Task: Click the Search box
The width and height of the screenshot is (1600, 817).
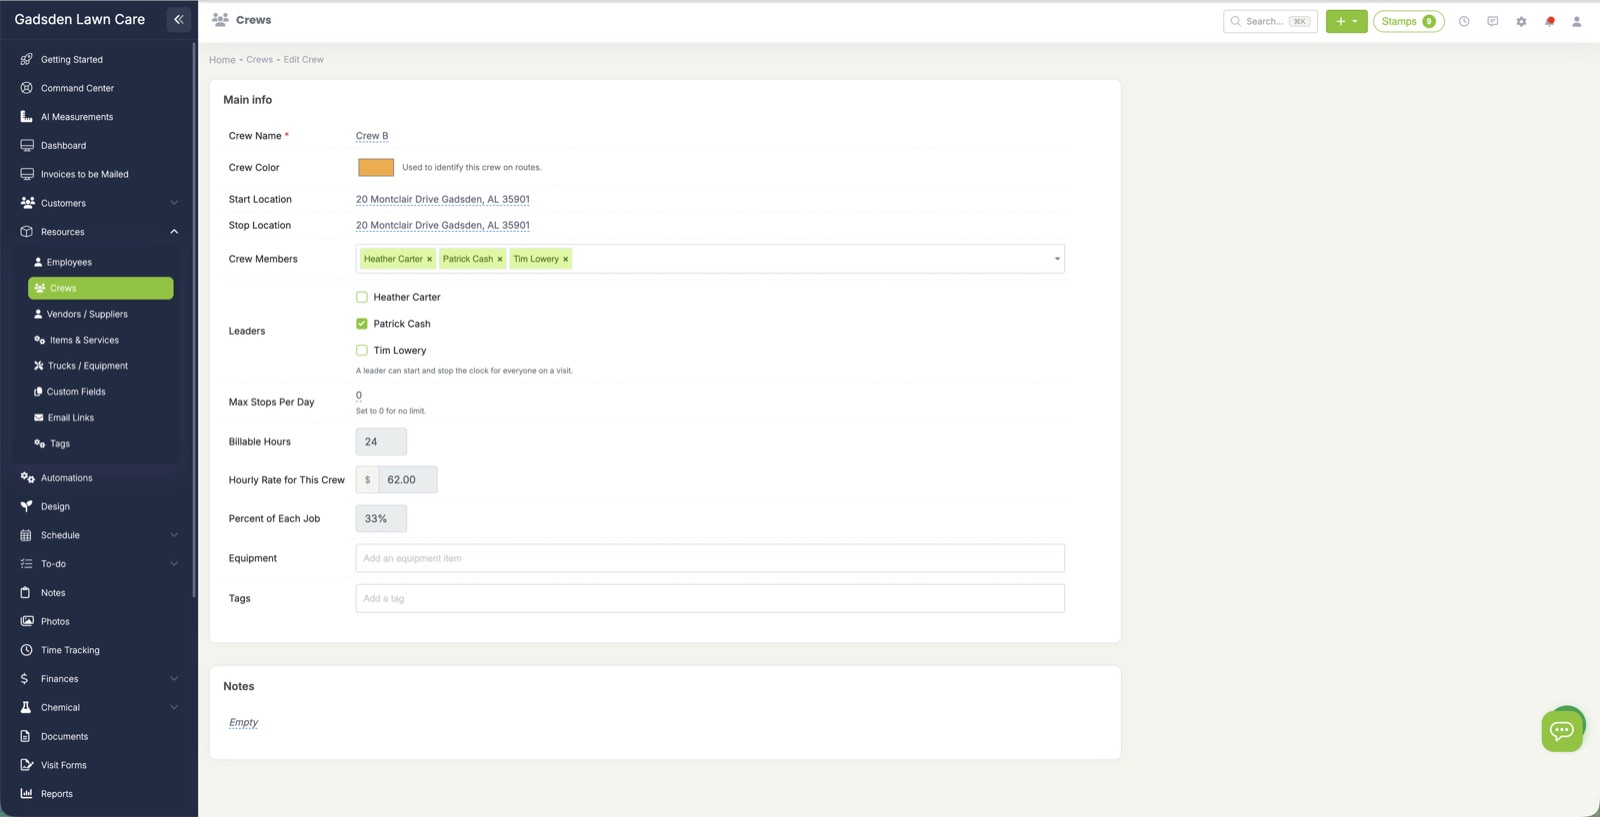Action: pyautogui.click(x=1270, y=21)
